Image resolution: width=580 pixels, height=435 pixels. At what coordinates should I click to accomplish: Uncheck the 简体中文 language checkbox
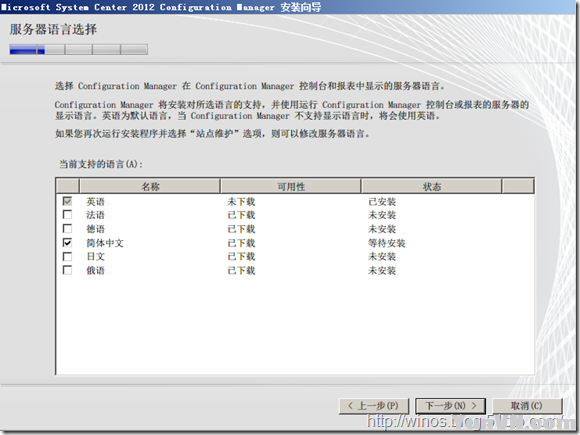pos(67,243)
